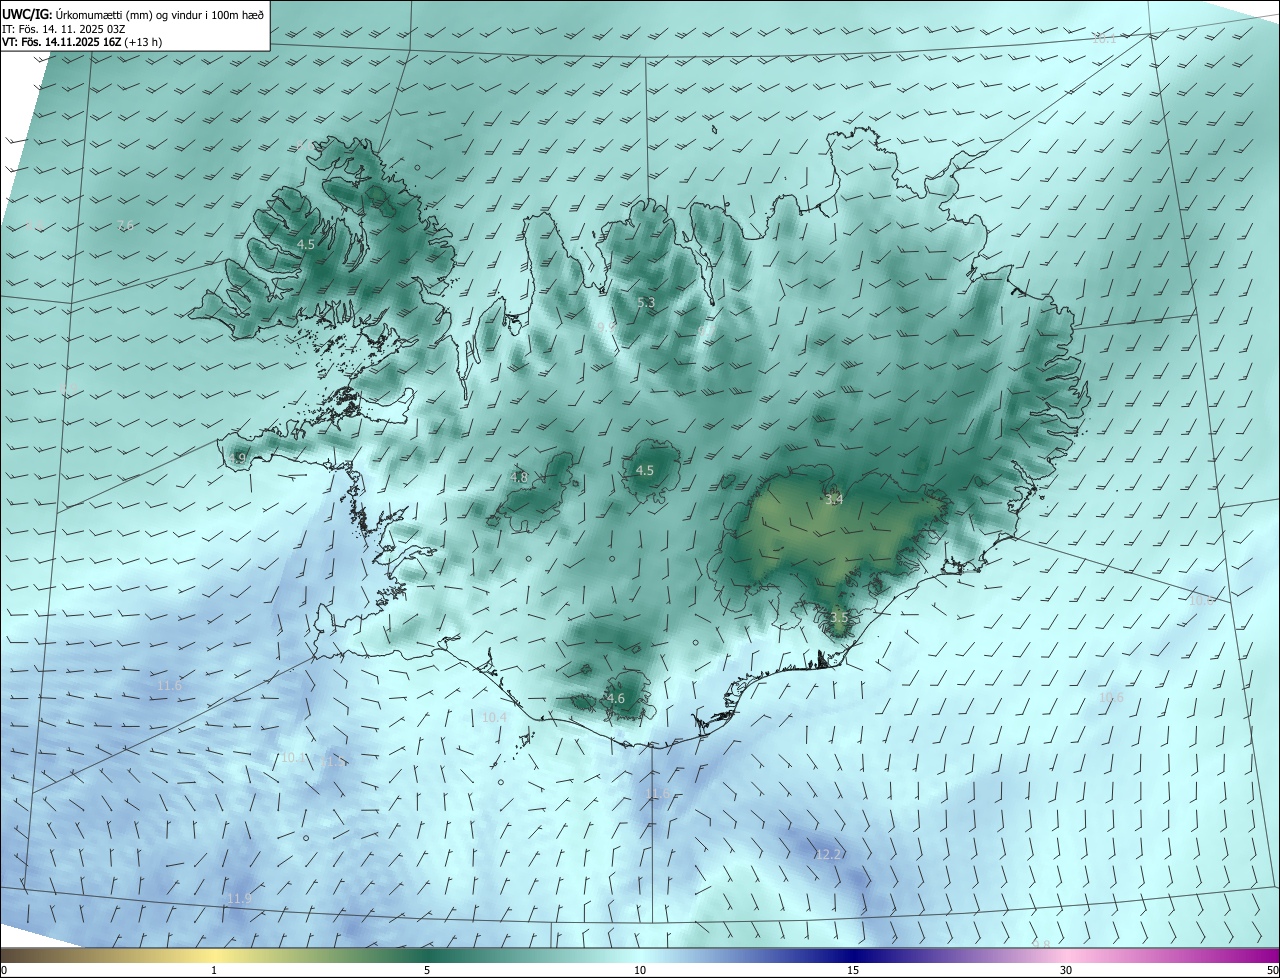
Task: Click the 10.4 value off the south coast
Action: pos(495,717)
